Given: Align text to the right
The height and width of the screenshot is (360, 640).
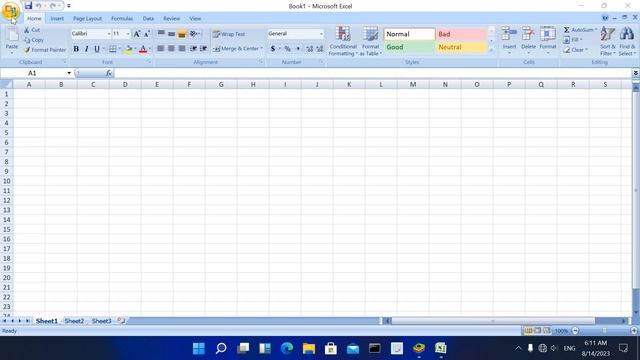Looking at the screenshot, I should [x=182, y=49].
